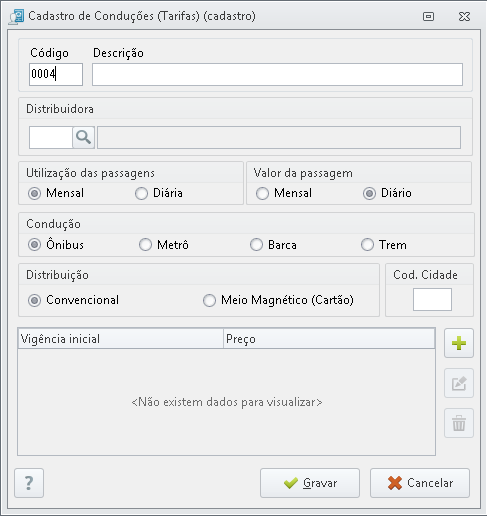Open help with the question mark button
The width and height of the screenshot is (487, 517).
pos(29,483)
